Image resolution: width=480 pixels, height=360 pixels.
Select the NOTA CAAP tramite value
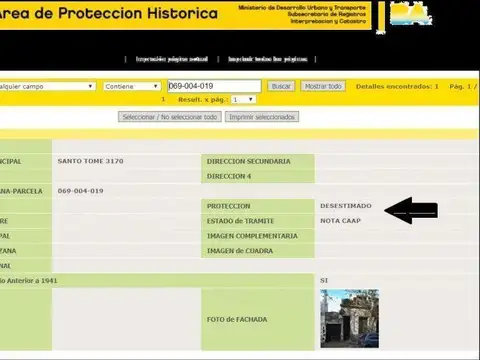[340, 221]
